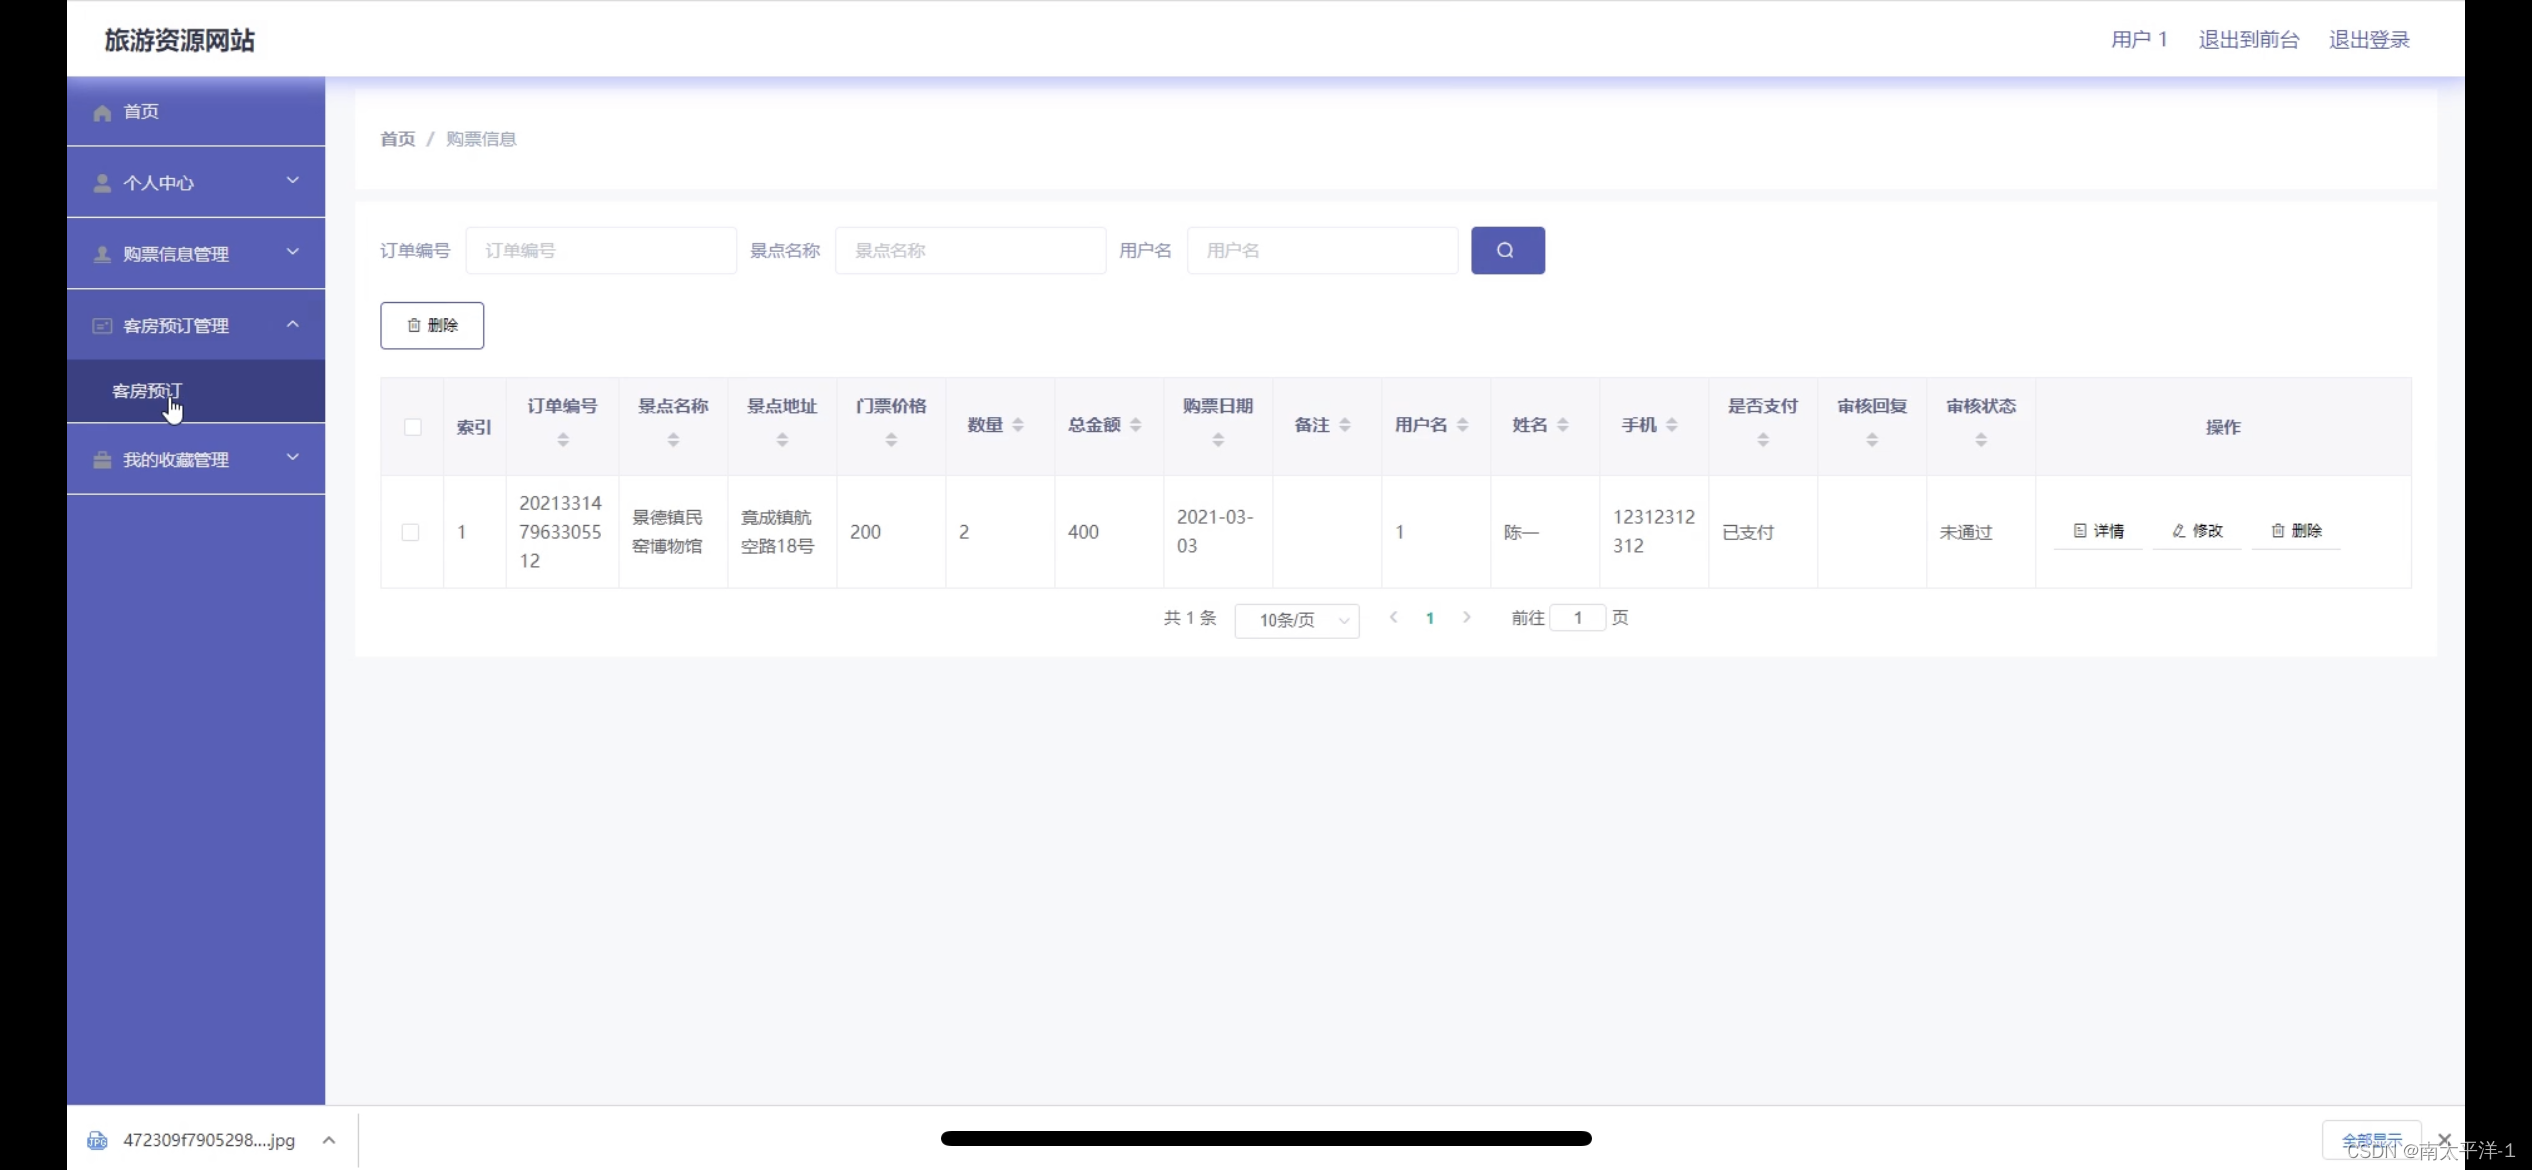2532x1170 pixels.
Task: Sort by 审核回复 column arrows
Action: coord(1872,440)
